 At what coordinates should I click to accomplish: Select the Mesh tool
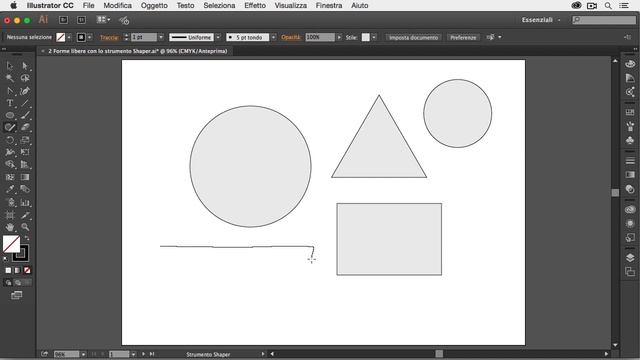tap(10, 177)
